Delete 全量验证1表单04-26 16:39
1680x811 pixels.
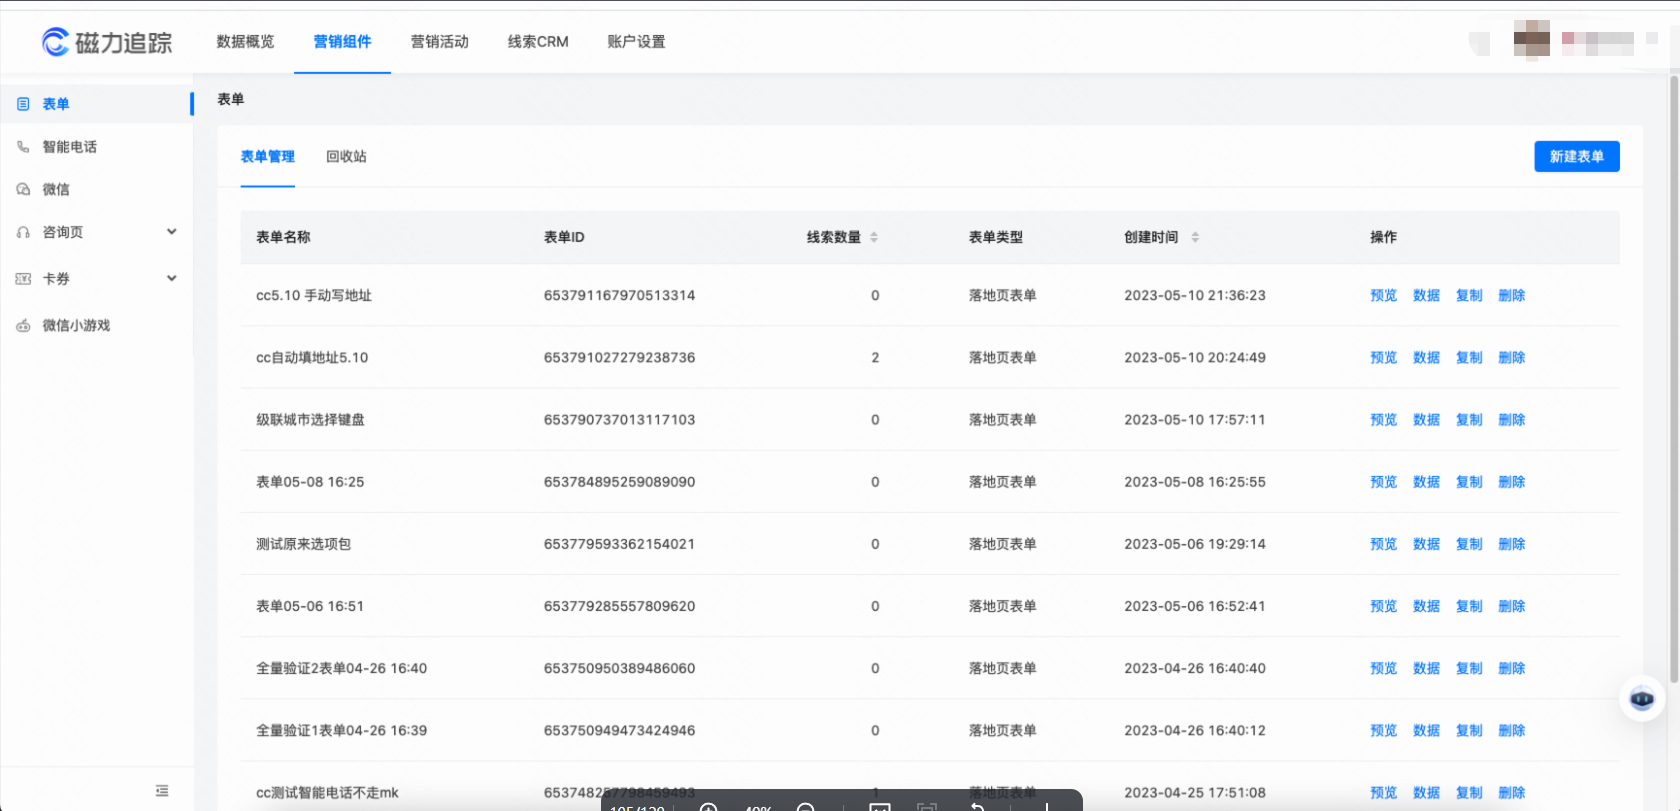(1512, 731)
